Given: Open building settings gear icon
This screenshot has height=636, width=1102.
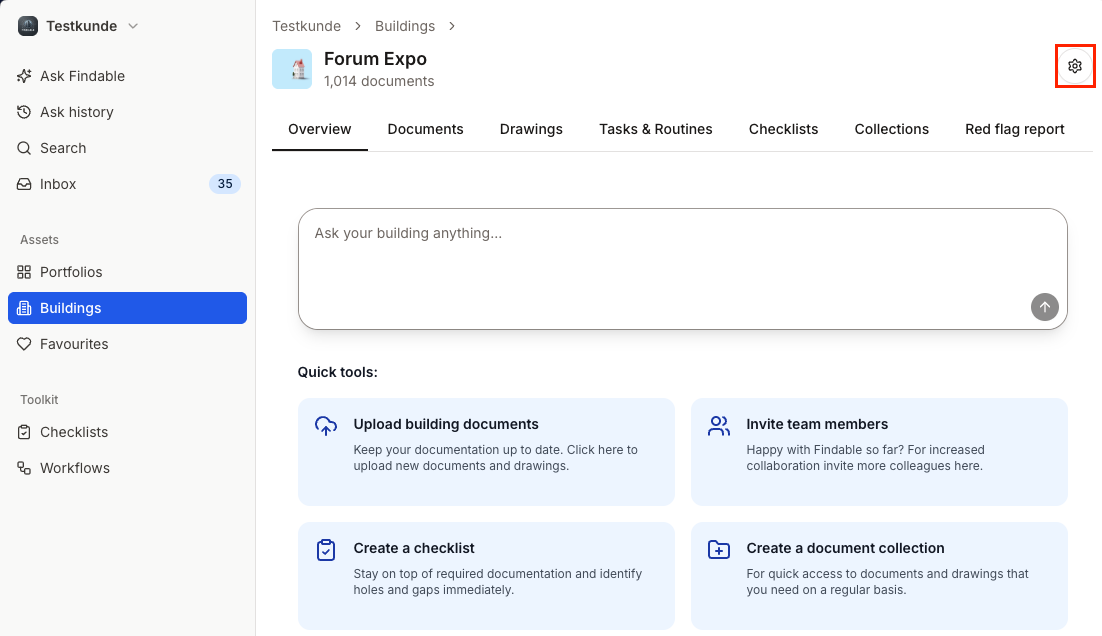Looking at the screenshot, I should [1075, 65].
